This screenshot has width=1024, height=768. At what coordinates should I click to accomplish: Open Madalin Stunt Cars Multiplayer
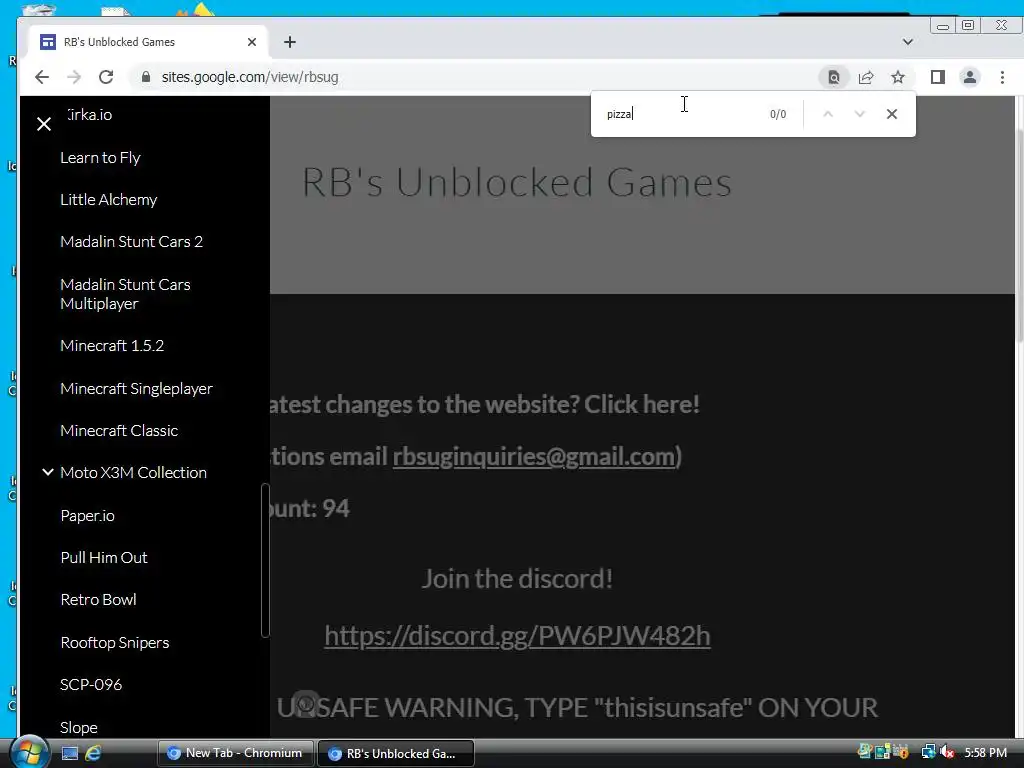tap(125, 294)
